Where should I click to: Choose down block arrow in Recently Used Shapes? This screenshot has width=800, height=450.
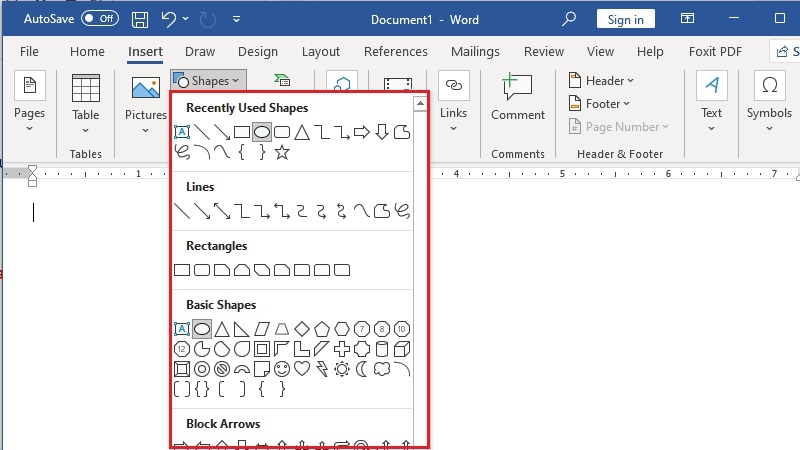(382, 132)
